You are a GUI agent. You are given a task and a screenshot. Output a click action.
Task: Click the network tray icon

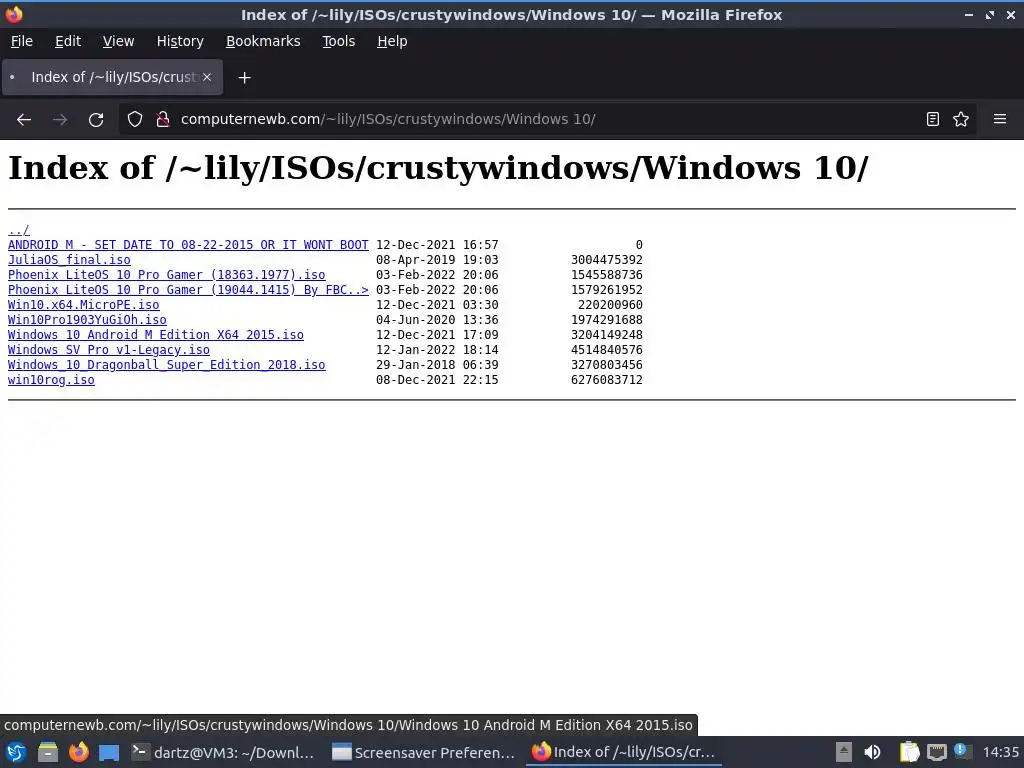937,752
